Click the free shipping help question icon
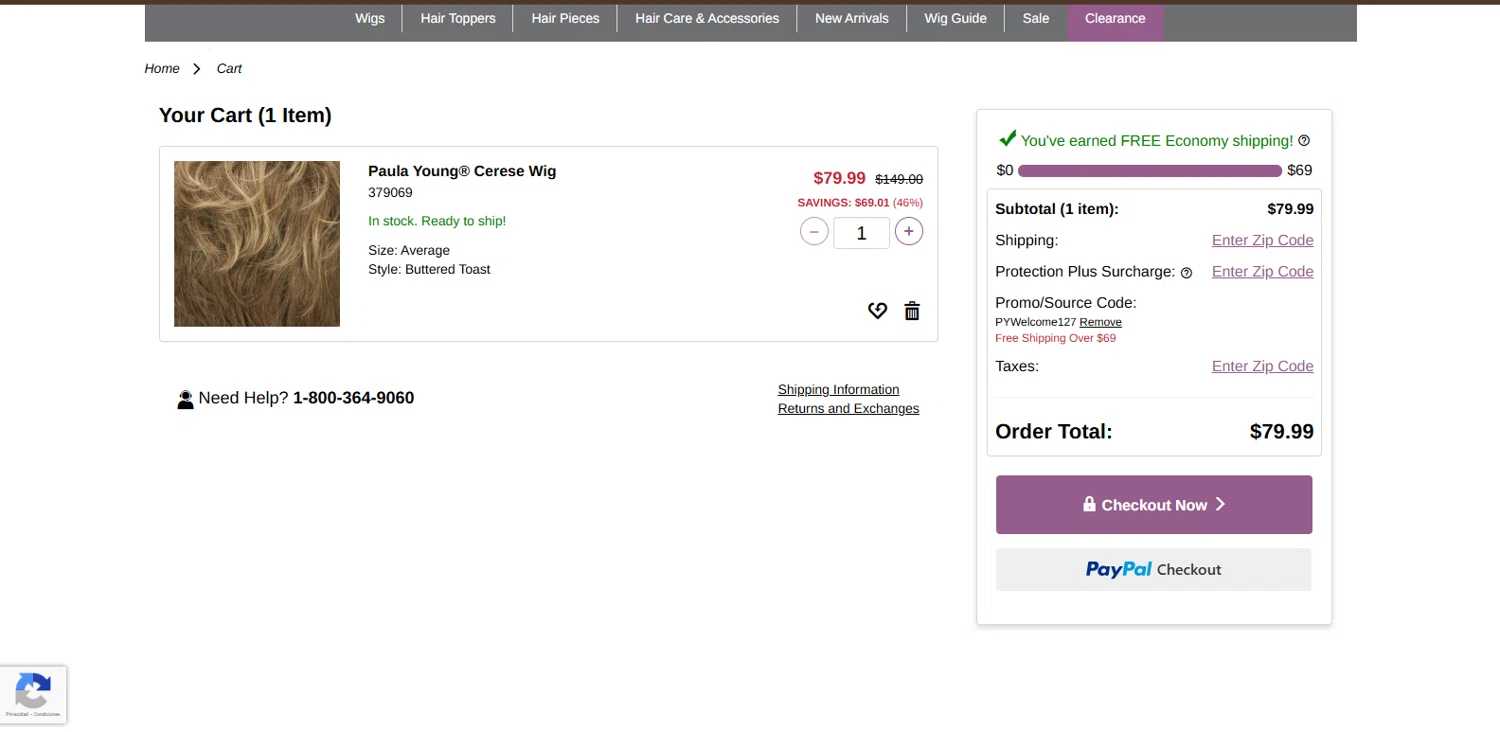This screenshot has width=1500, height=732. point(1303,141)
